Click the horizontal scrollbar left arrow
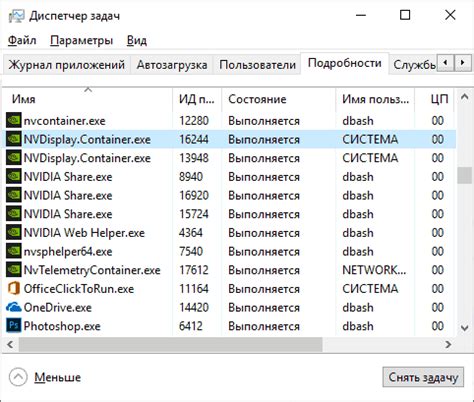 pyautogui.click(x=10, y=344)
